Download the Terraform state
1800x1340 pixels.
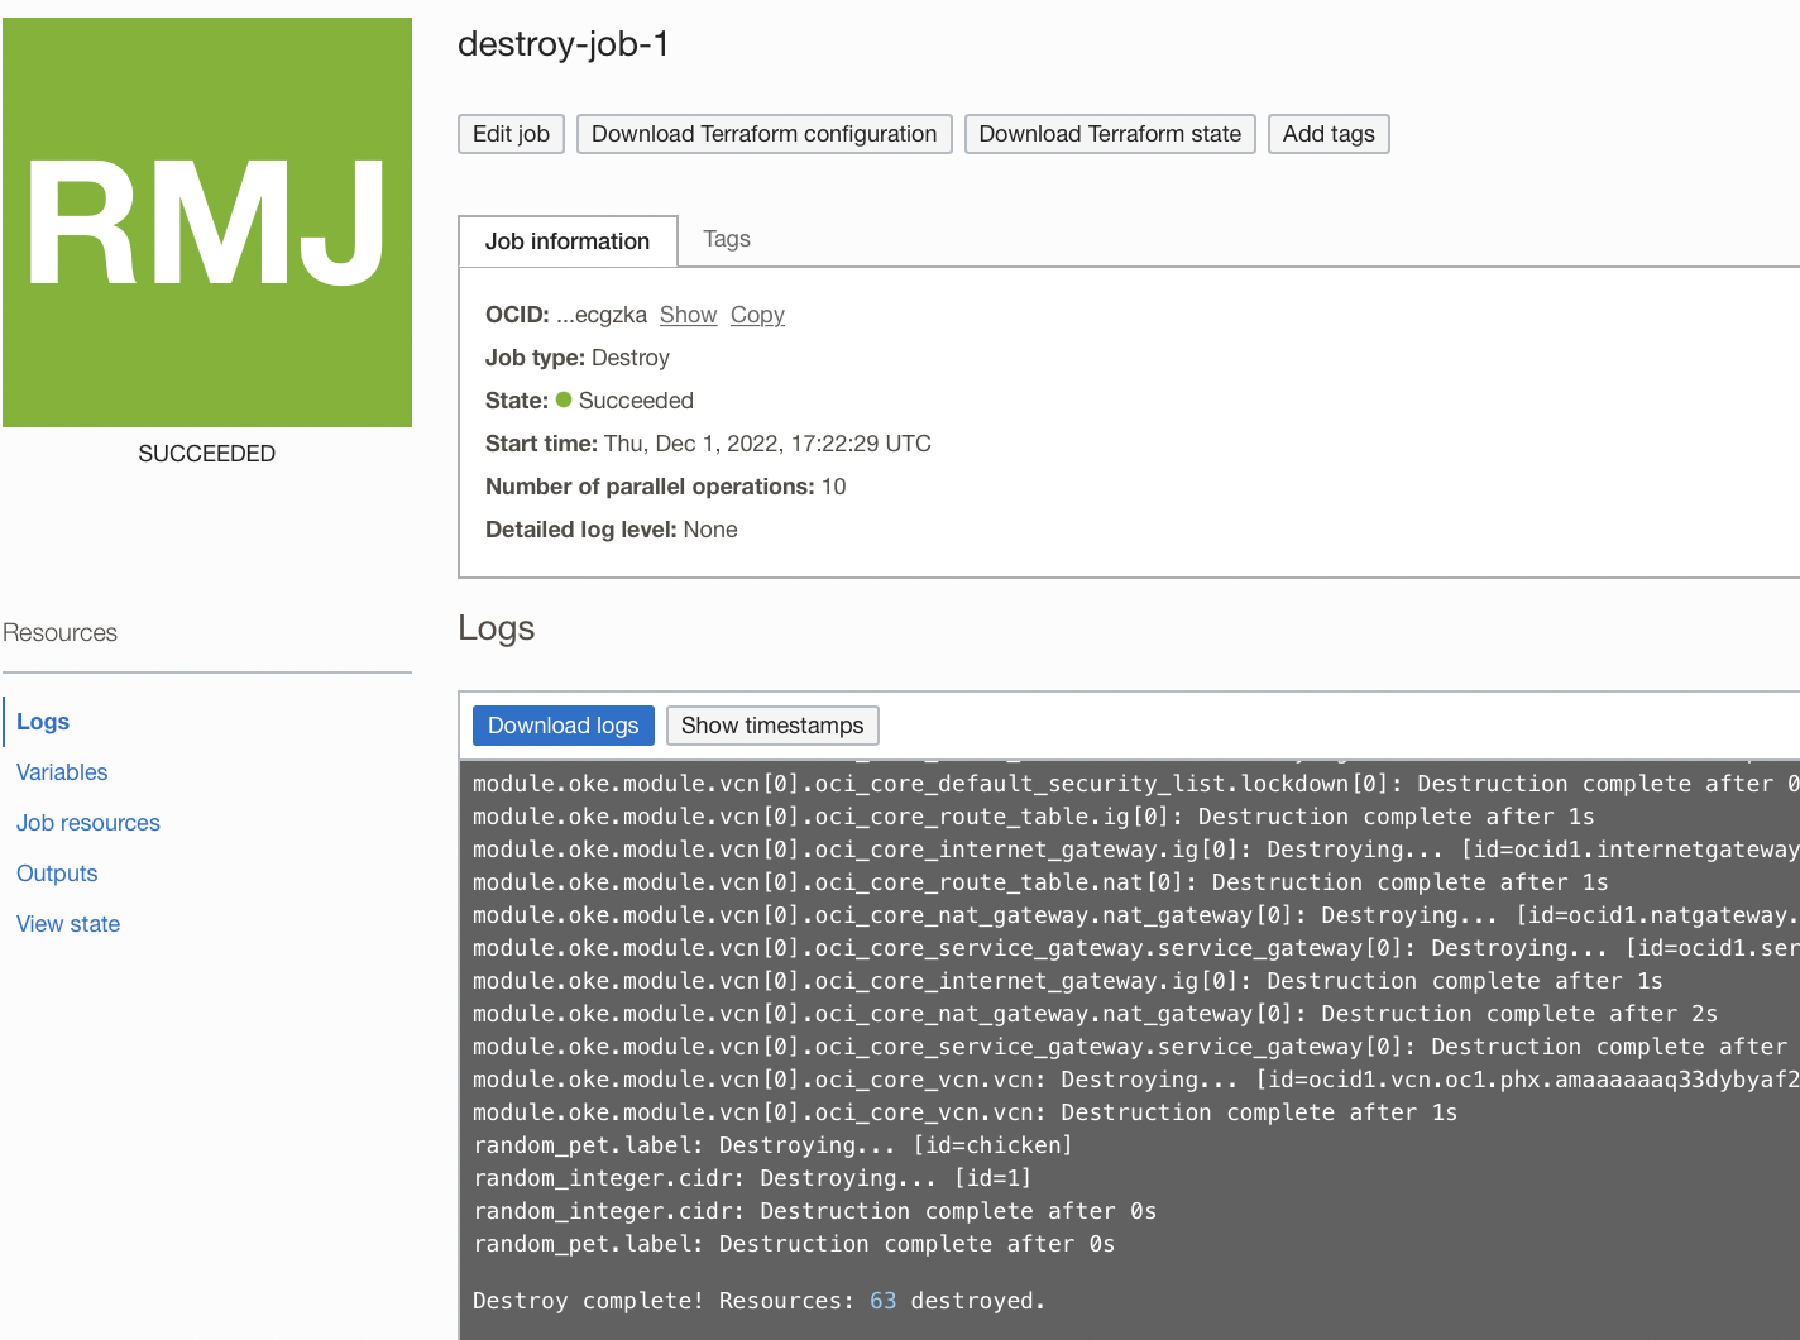(1109, 133)
